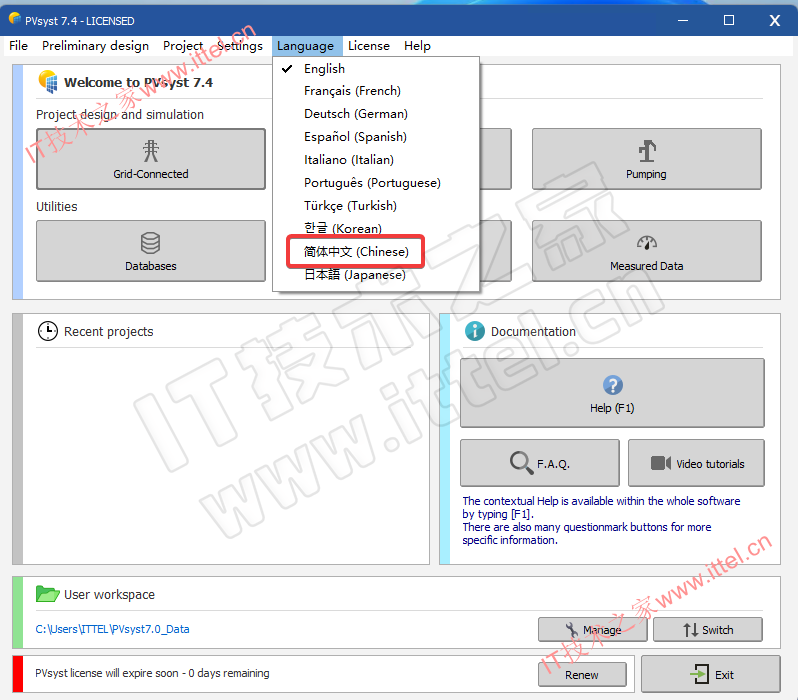Click the User workspace heading
Viewport: 798px width, 700px height.
tap(109, 595)
